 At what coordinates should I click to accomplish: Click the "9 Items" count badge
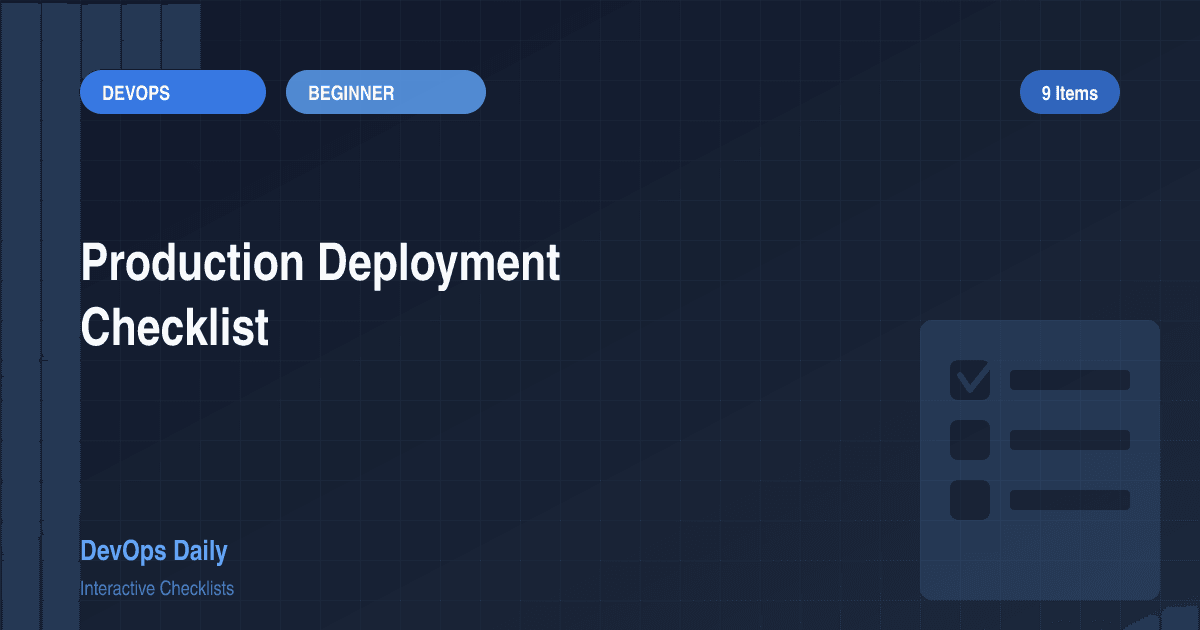[1069, 91]
